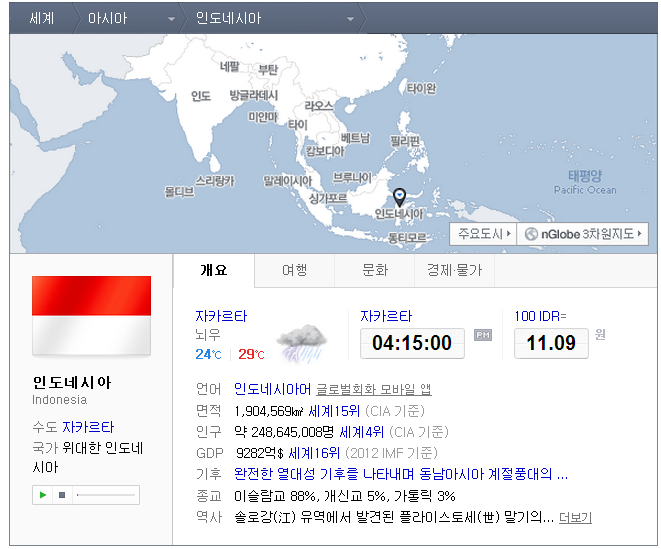The width and height of the screenshot is (661, 549).
Task: Play the national anthem audio
Action: (x=43, y=495)
